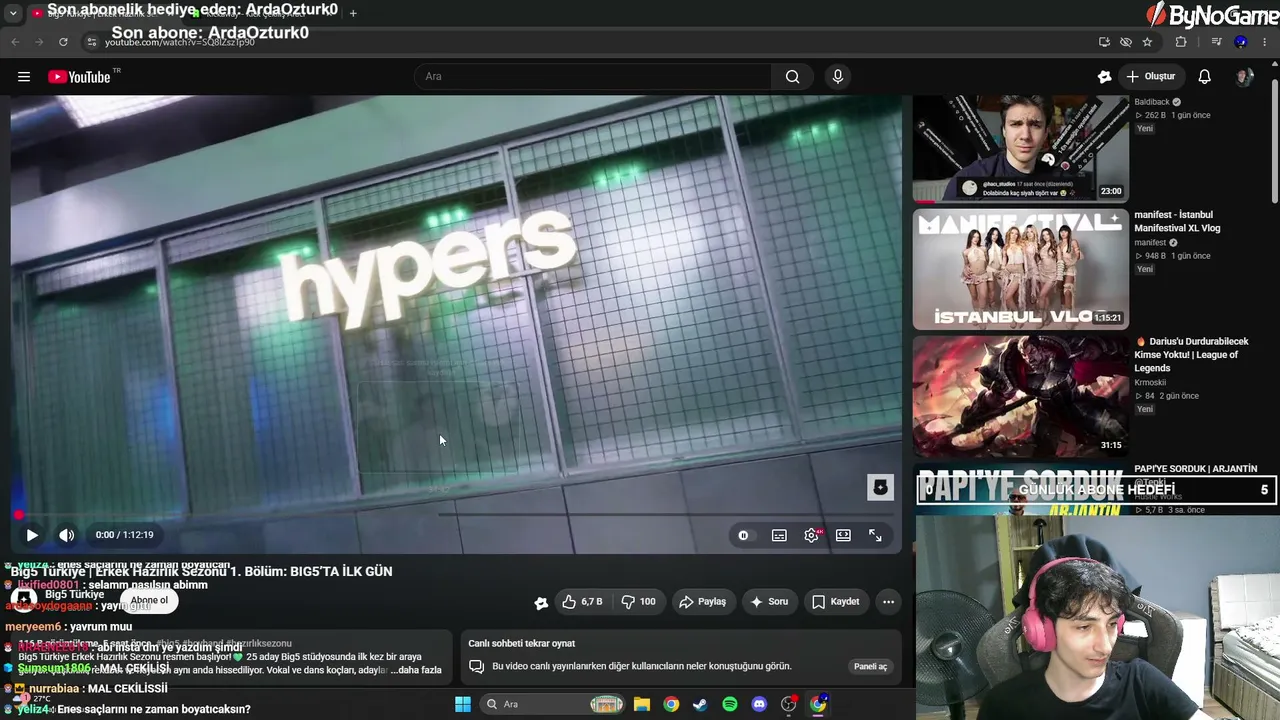Open the YouTube hamburger guide menu
Viewport: 1280px width, 720px height.
[x=24, y=77]
